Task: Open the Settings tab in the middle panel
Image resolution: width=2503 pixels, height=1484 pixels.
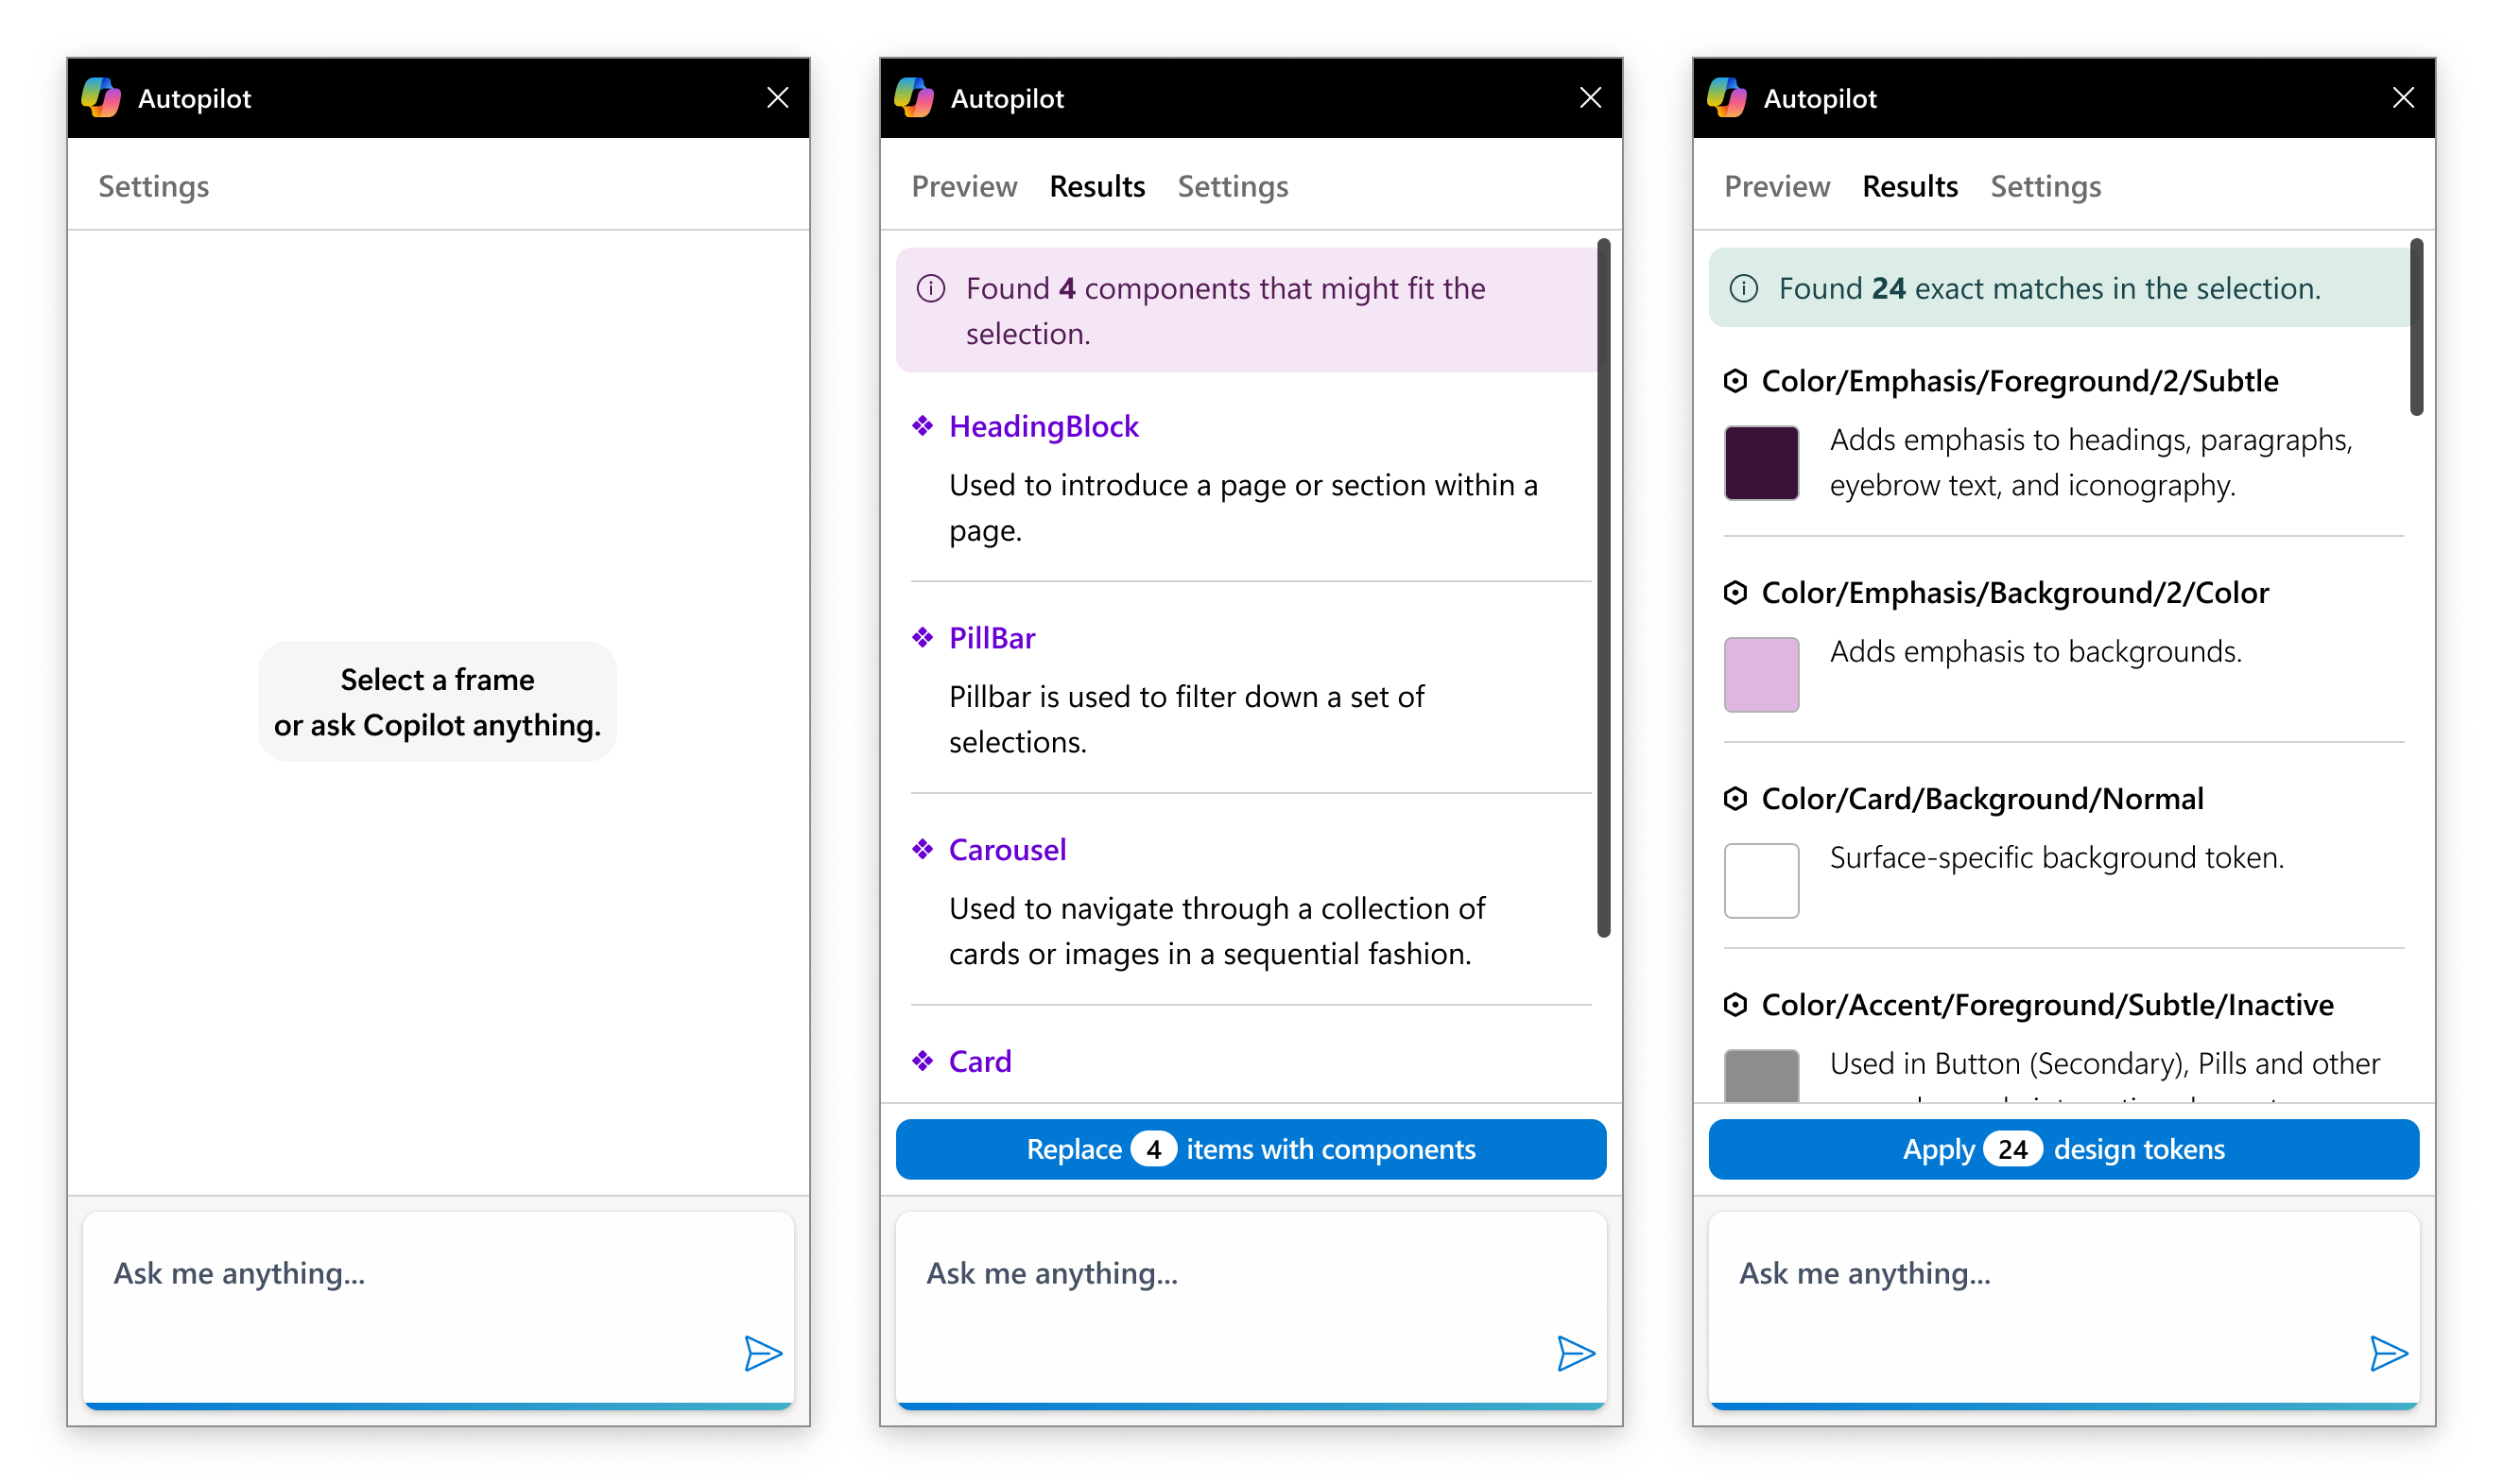Action: coord(1233,187)
